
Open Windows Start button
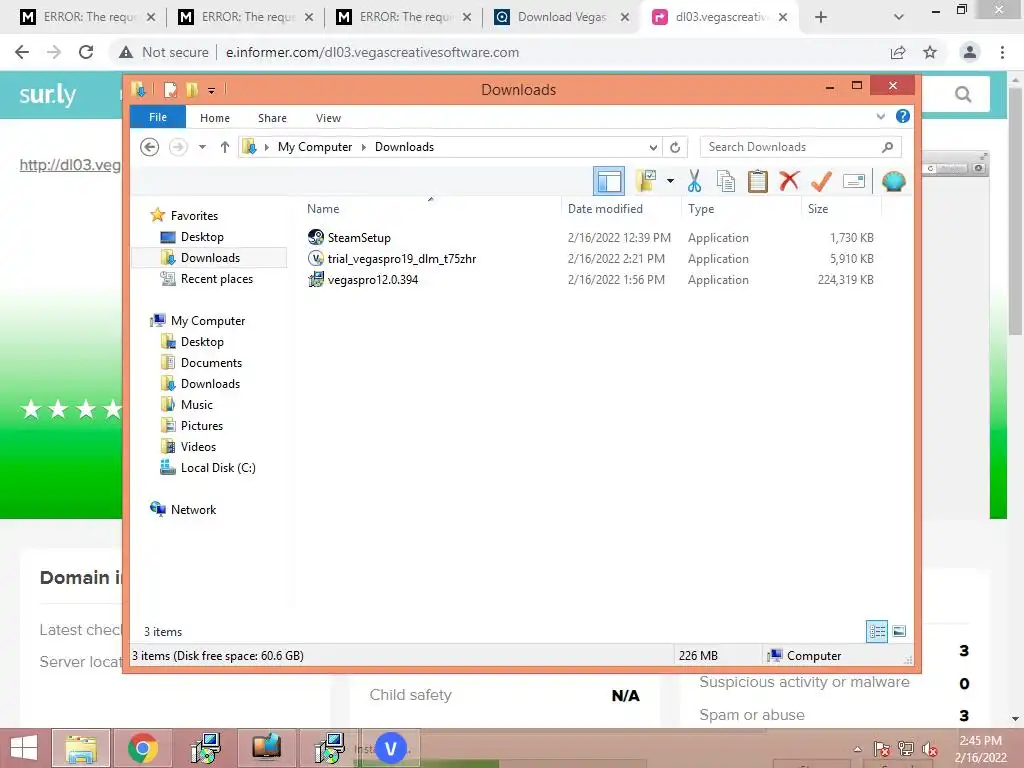point(24,748)
